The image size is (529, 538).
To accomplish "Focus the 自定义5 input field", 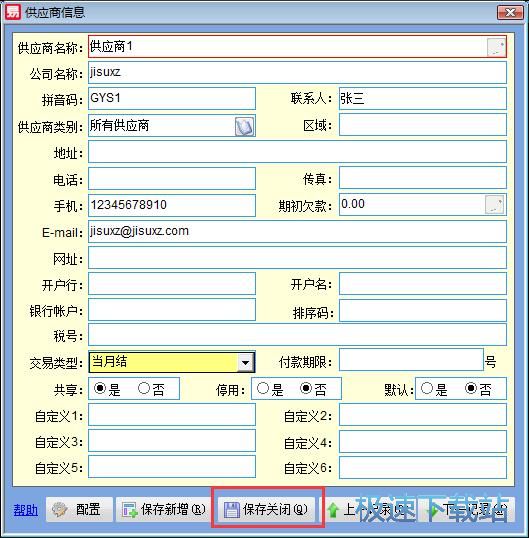I will coord(172,467).
